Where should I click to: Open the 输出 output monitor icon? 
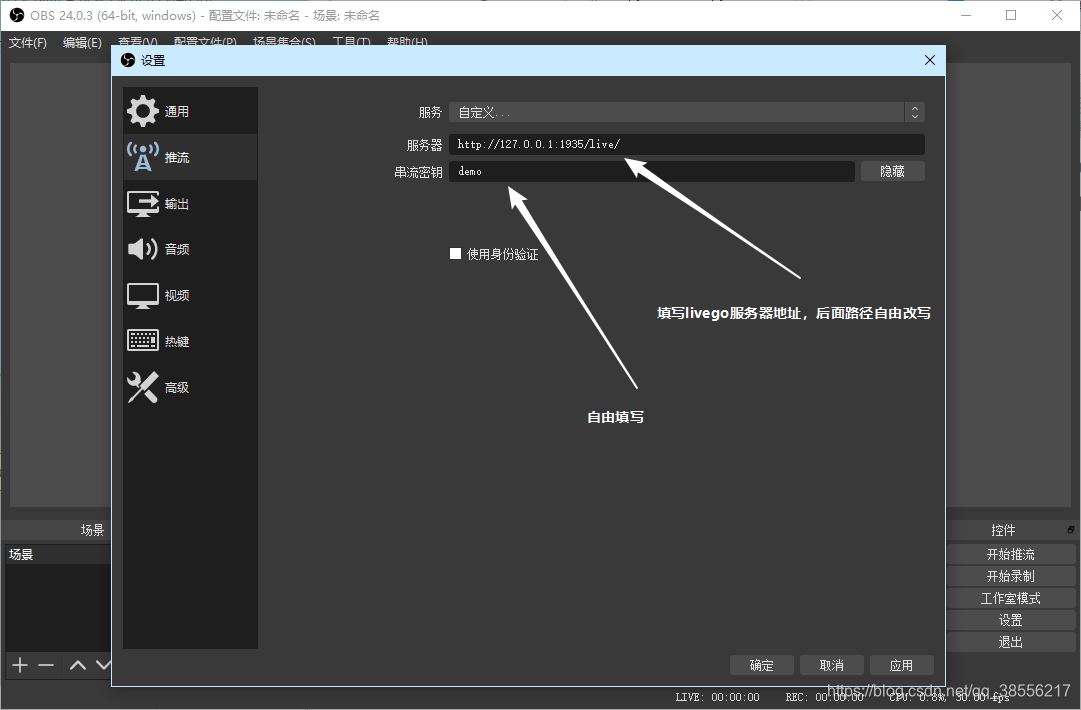143,203
